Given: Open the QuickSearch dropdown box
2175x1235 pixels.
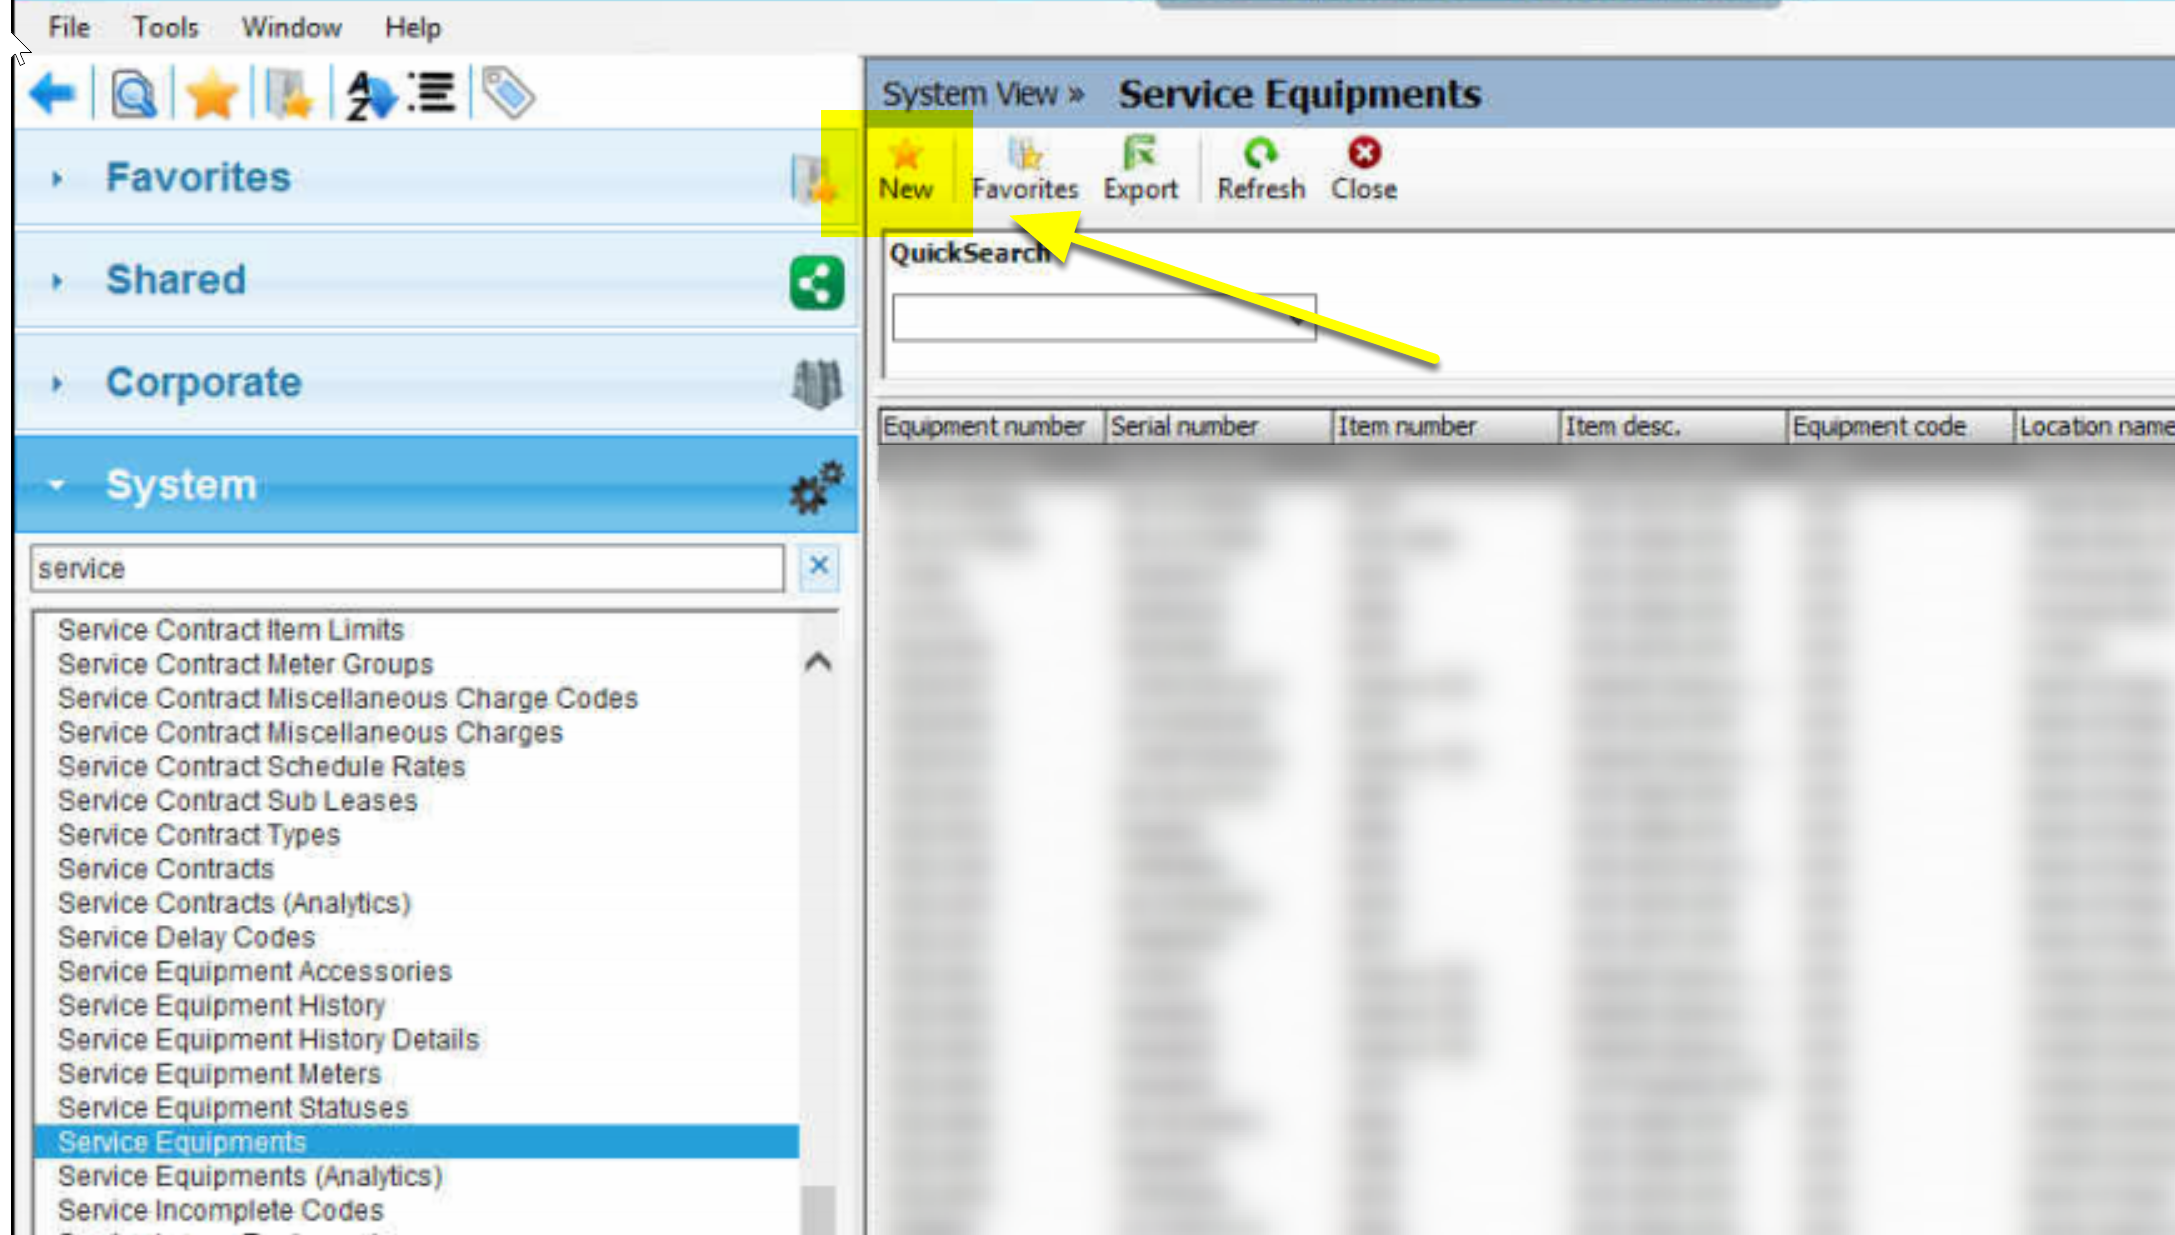Looking at the screenshot, I should [1104, 318].
